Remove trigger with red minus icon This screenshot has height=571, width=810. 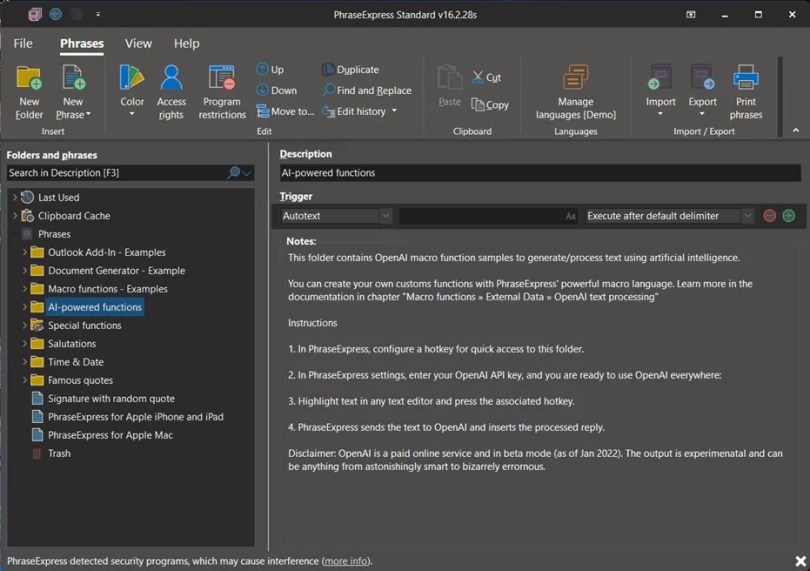[x=769, y=216]
